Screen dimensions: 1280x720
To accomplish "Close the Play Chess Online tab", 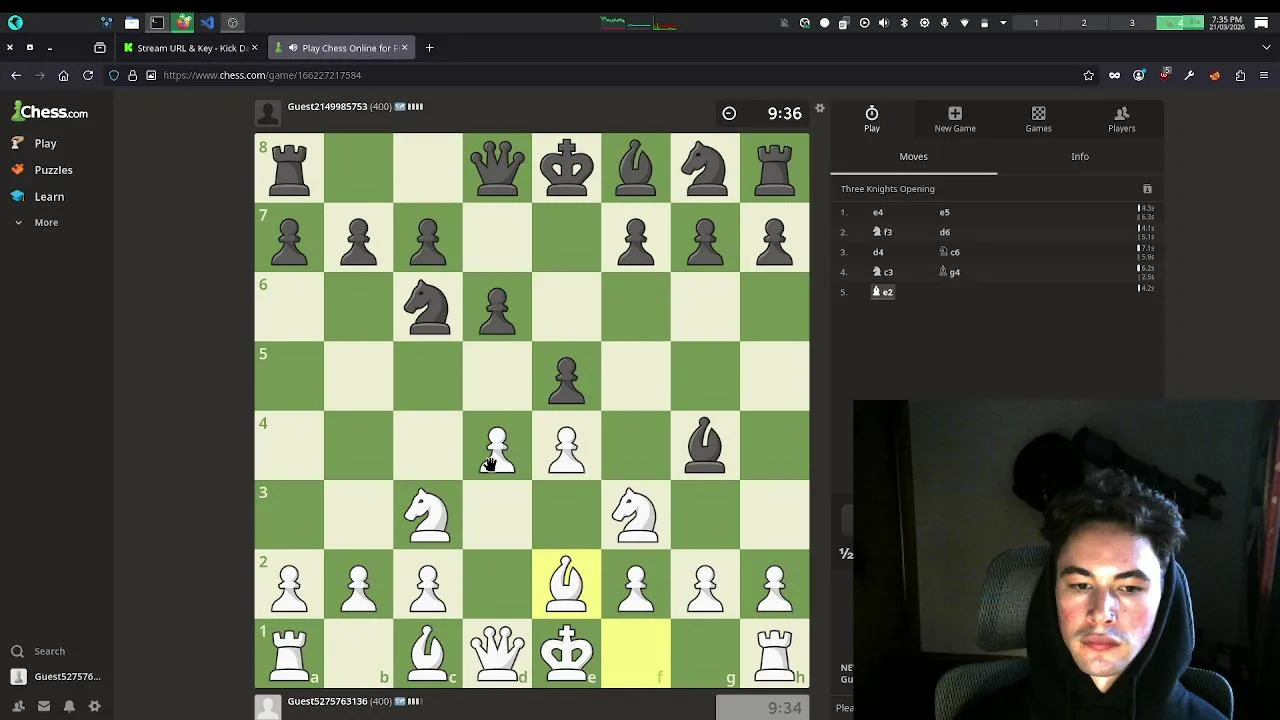I will [x=404, y=47].
